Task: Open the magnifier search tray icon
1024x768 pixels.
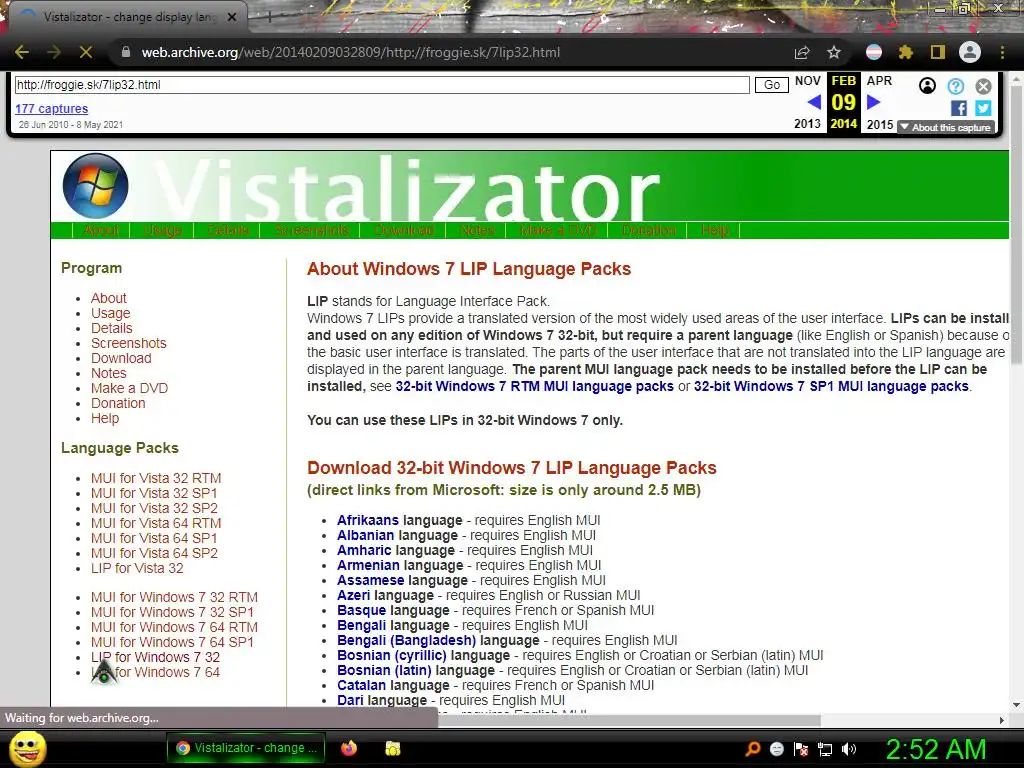Action: (x=752, y=749)
